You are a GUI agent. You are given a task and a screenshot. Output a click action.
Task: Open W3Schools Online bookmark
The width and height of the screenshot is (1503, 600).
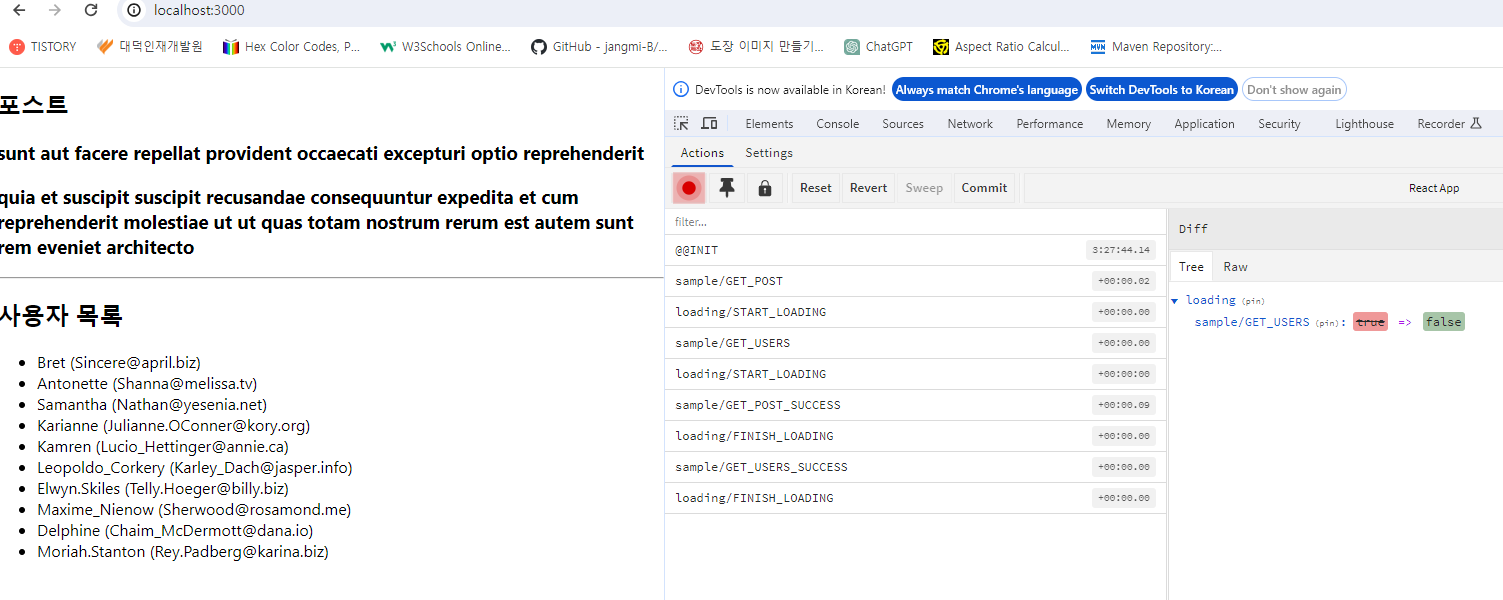tap(445, 46)
